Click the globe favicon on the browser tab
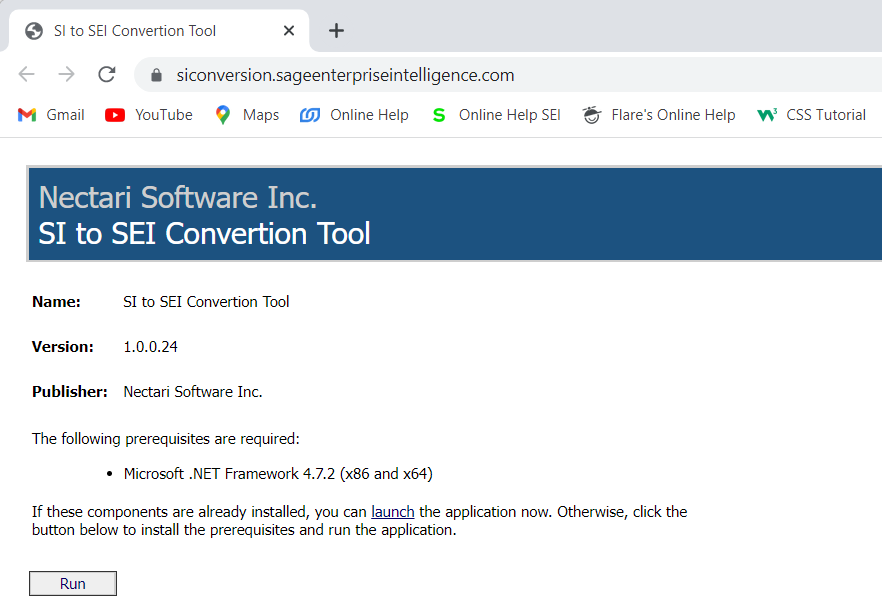 click(33, 31)
